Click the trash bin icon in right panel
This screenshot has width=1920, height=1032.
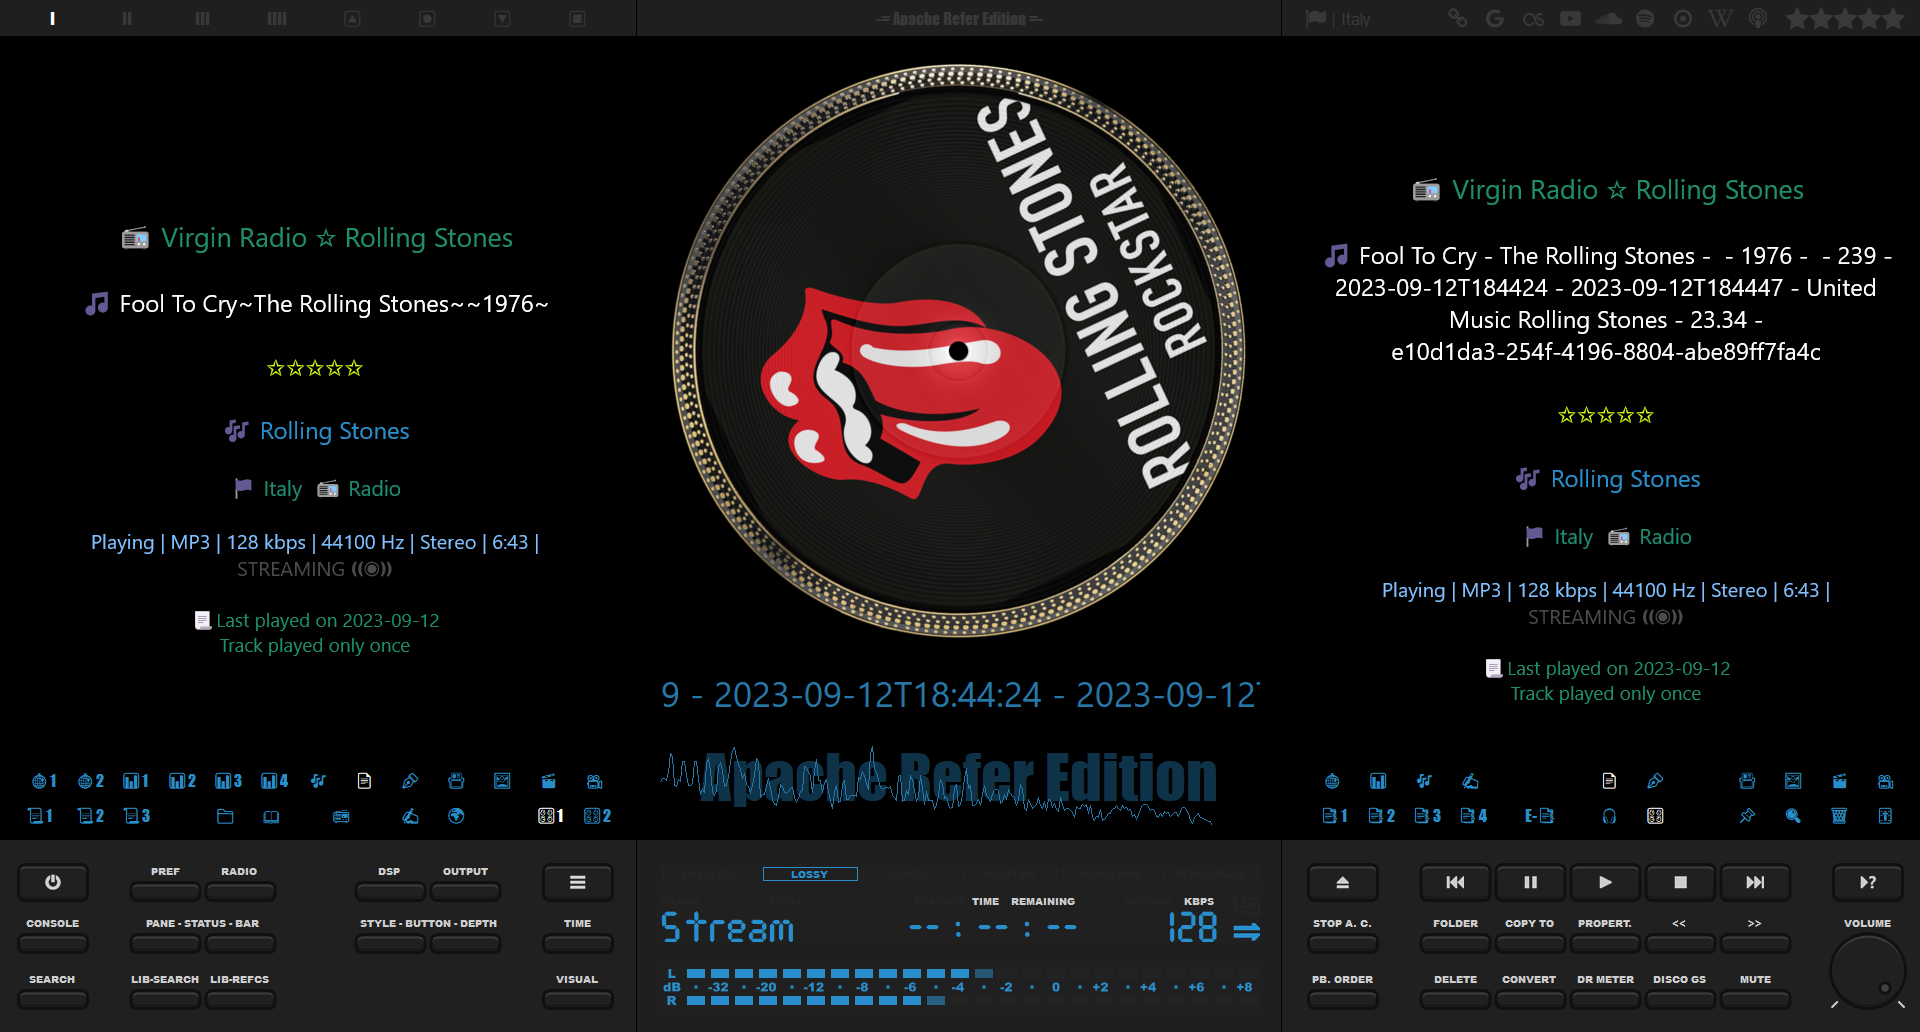(x=1839, y=816)
